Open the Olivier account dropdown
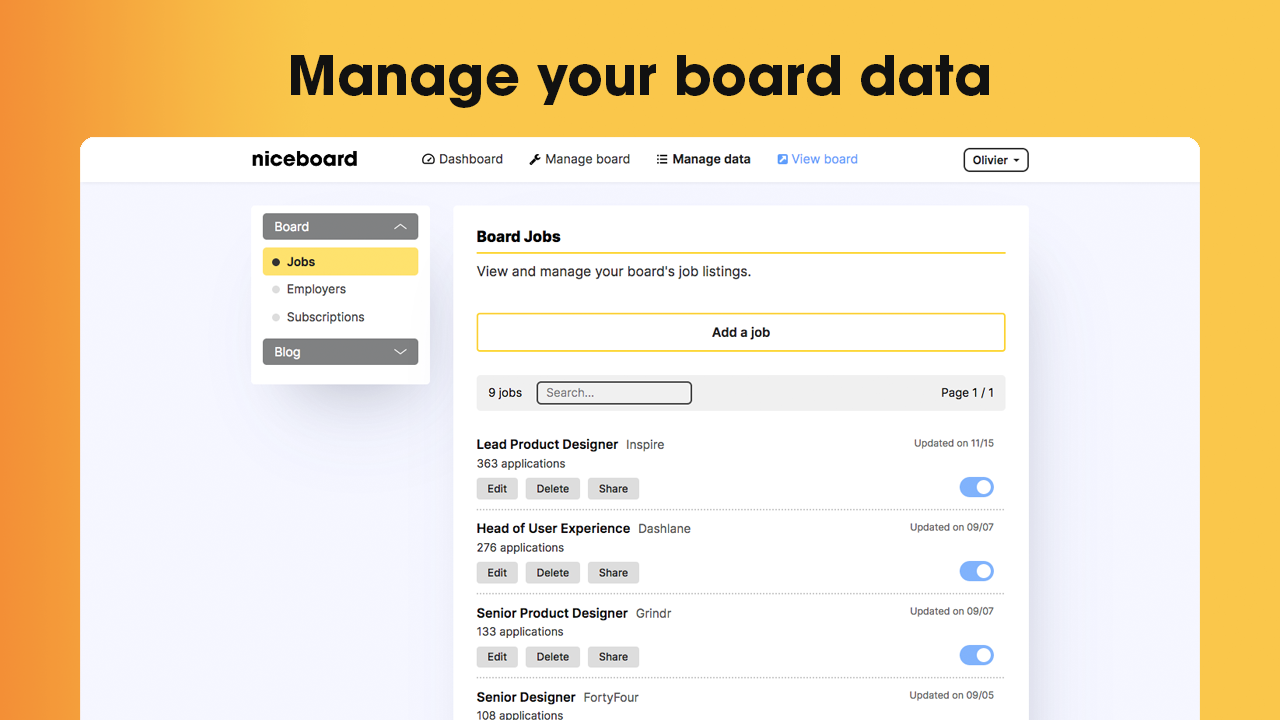This screenshot has width=1280, height=720. [x=996, y=160]
